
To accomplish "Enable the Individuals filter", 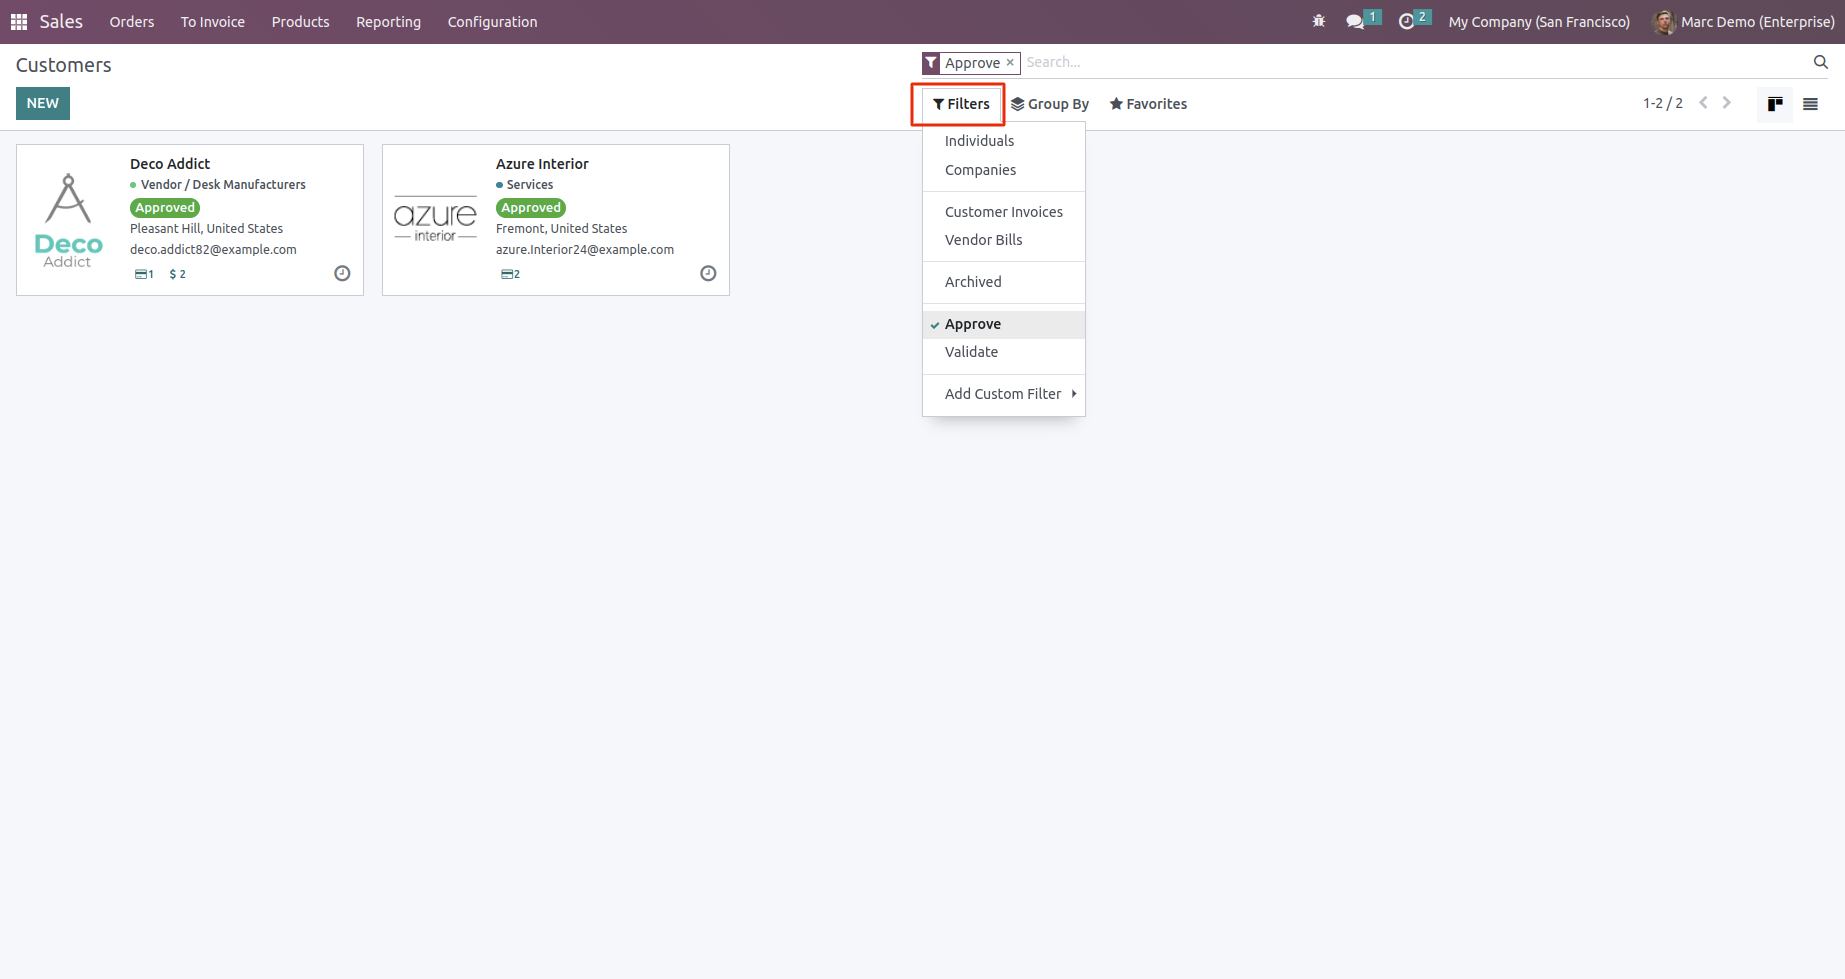I will pos(1004,141).
